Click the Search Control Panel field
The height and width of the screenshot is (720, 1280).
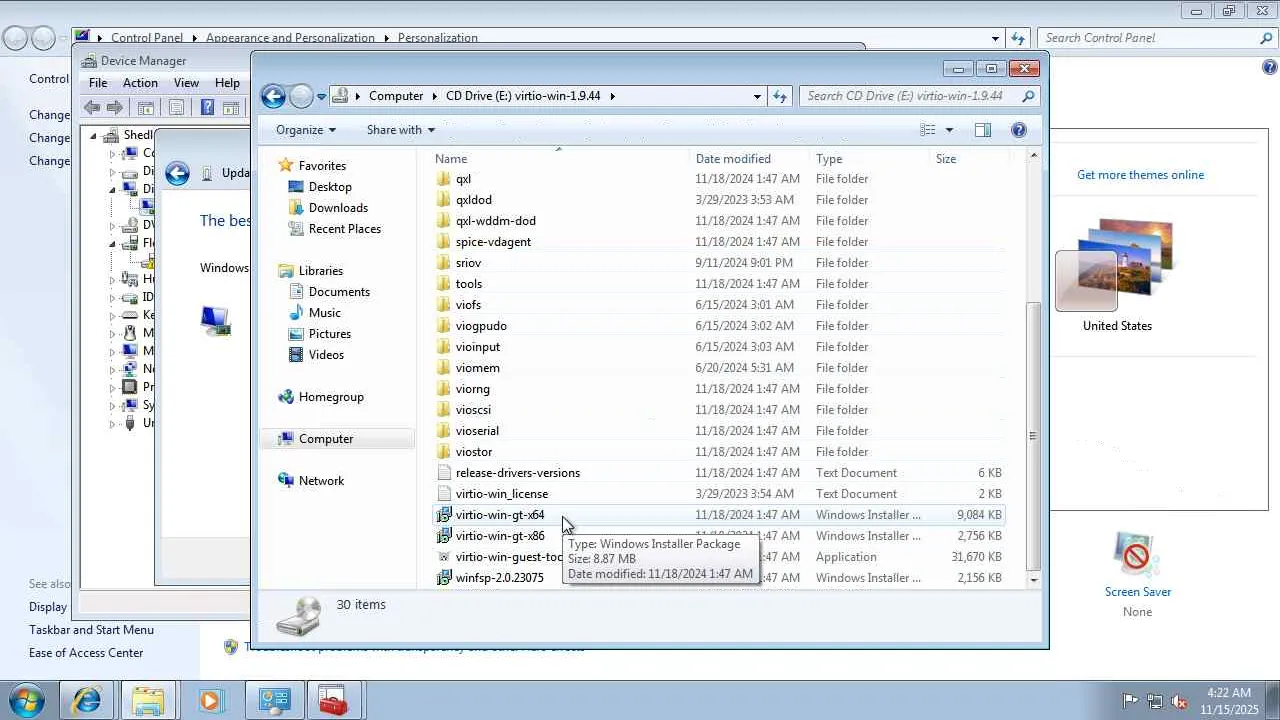pyautogui.click(x=1156, y=38)
